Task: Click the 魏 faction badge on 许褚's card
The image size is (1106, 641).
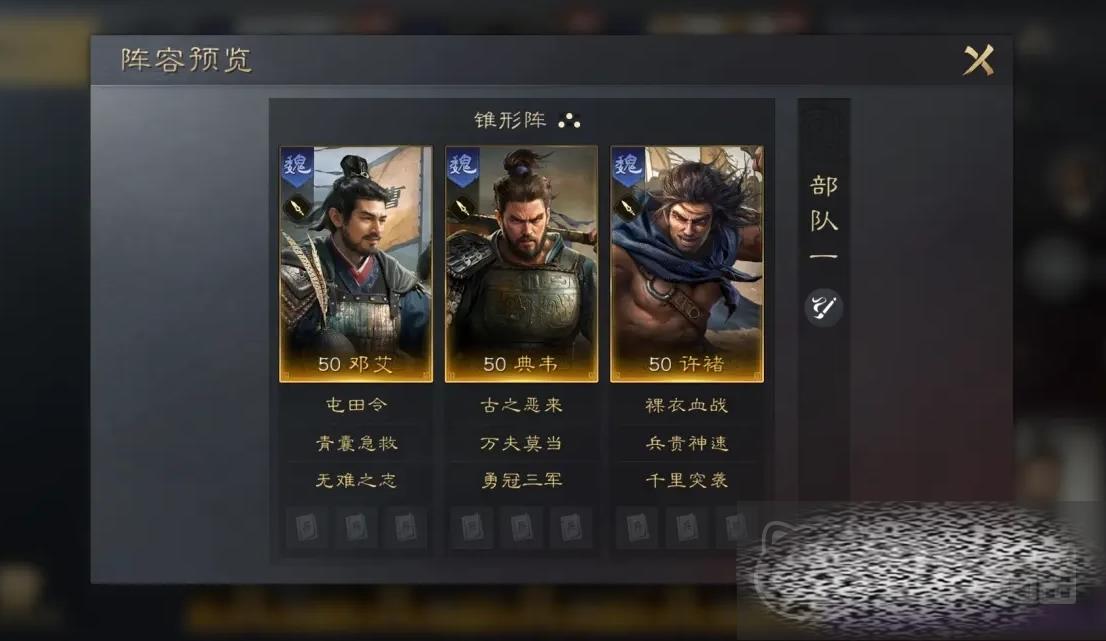Action: pyautogui.click(x=628, y=166)
